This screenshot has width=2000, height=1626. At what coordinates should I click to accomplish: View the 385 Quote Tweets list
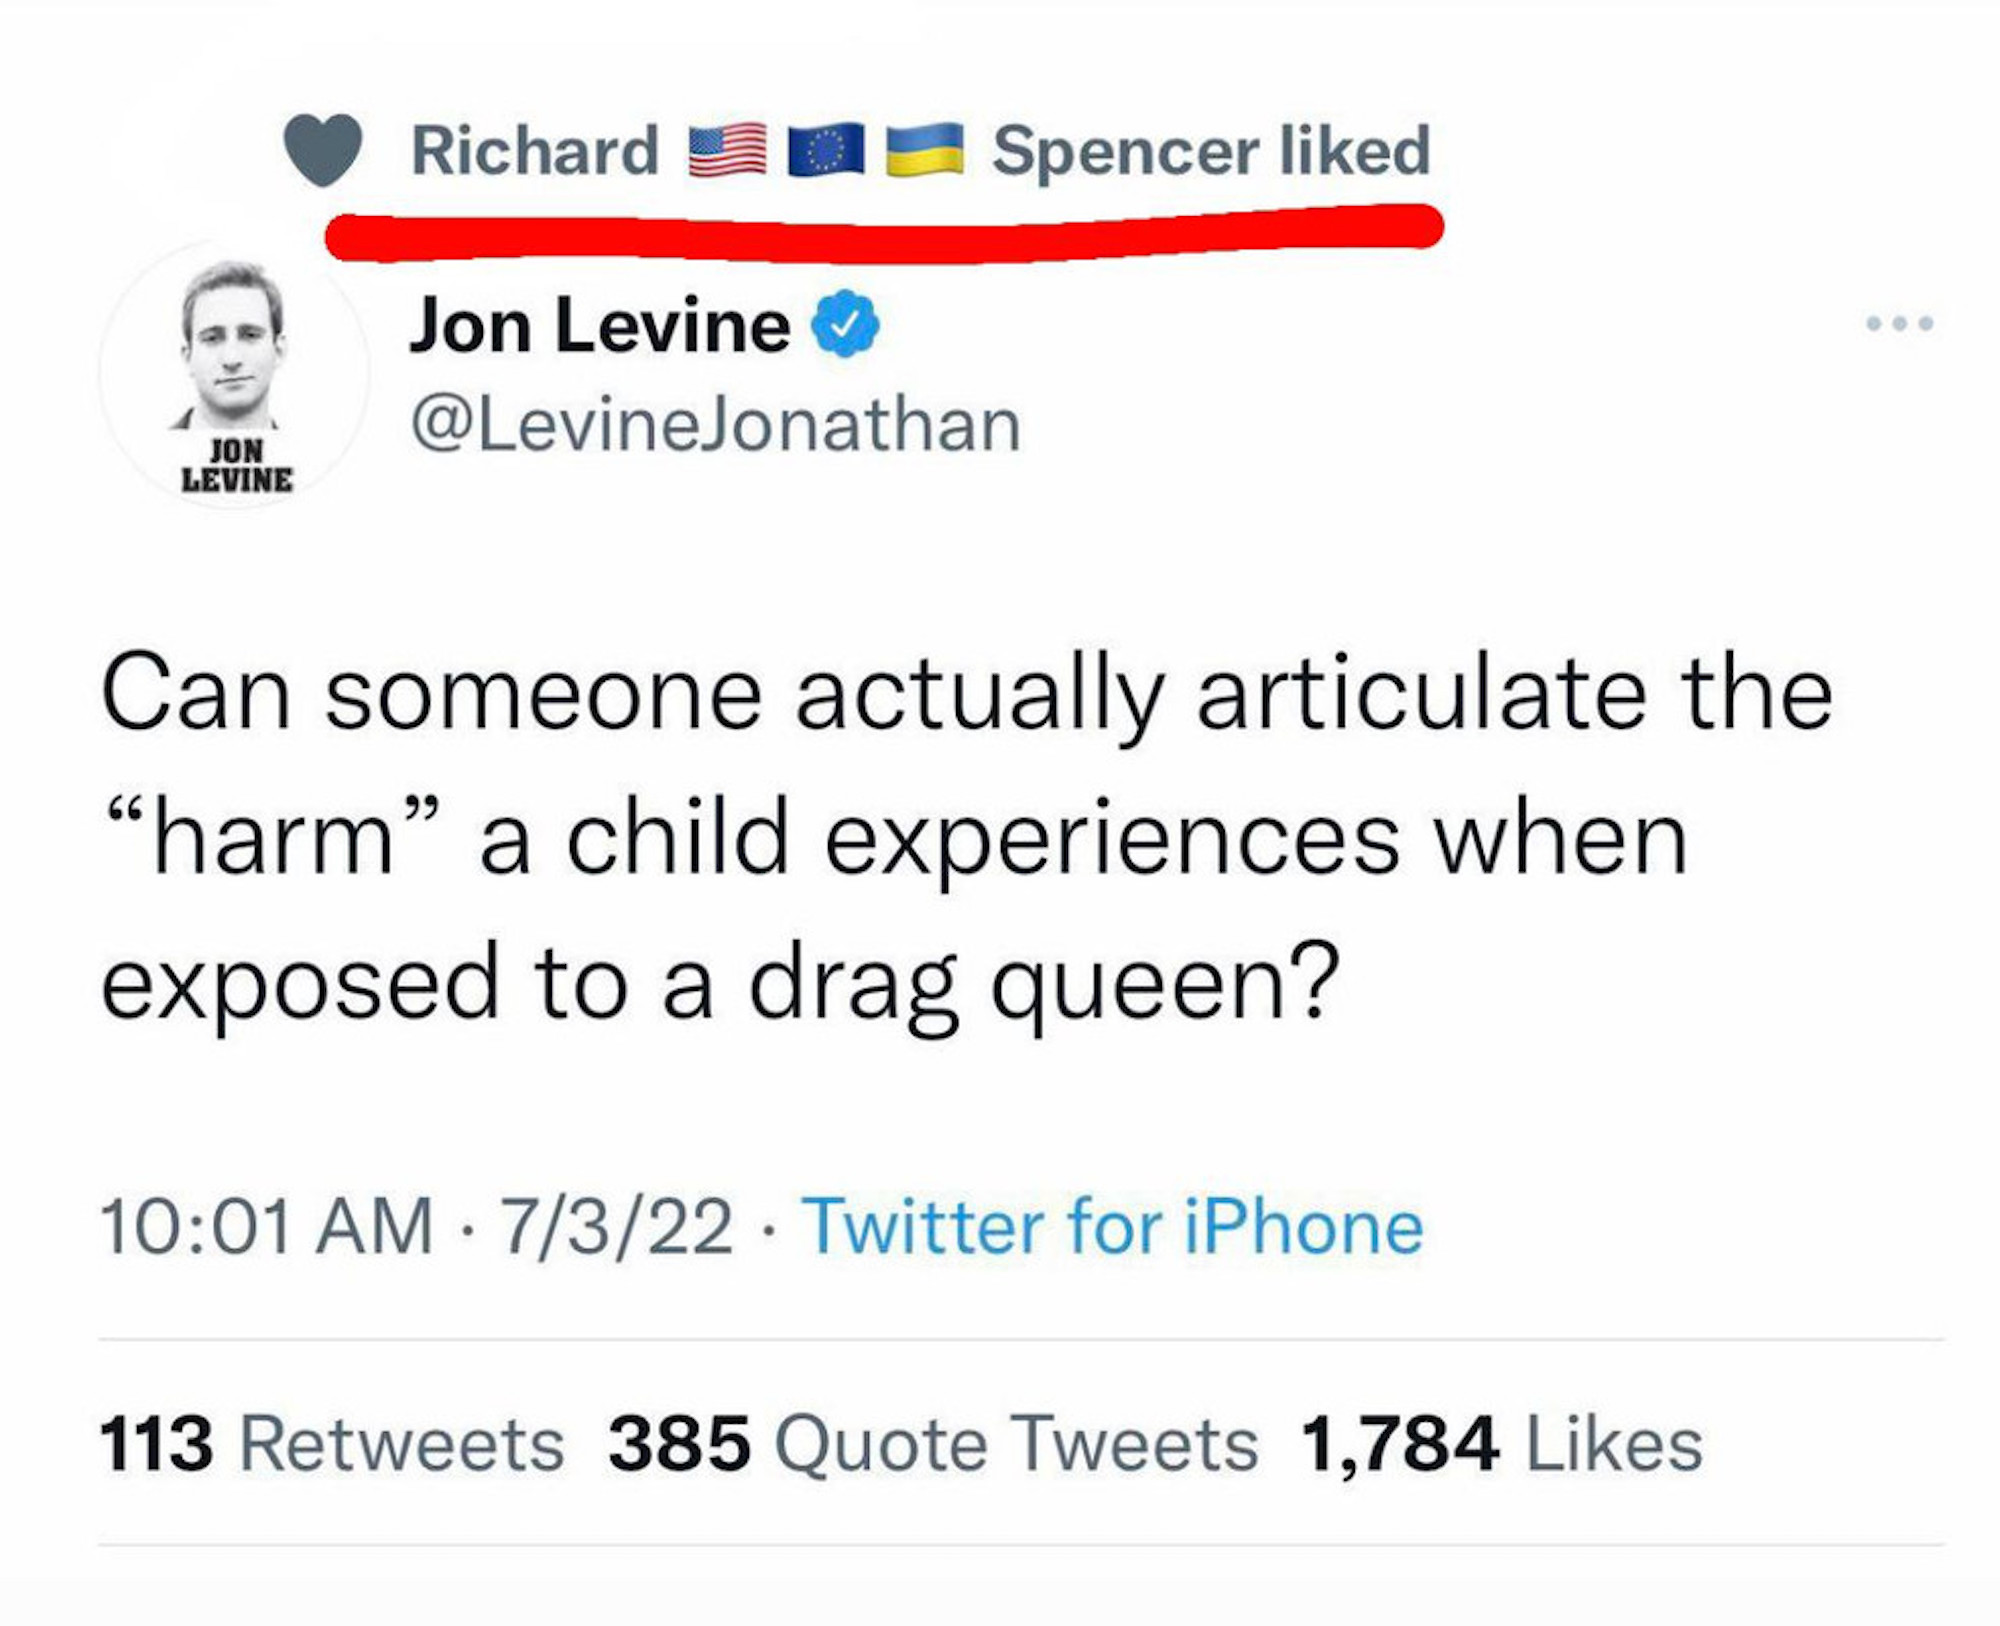[932, 1444]
